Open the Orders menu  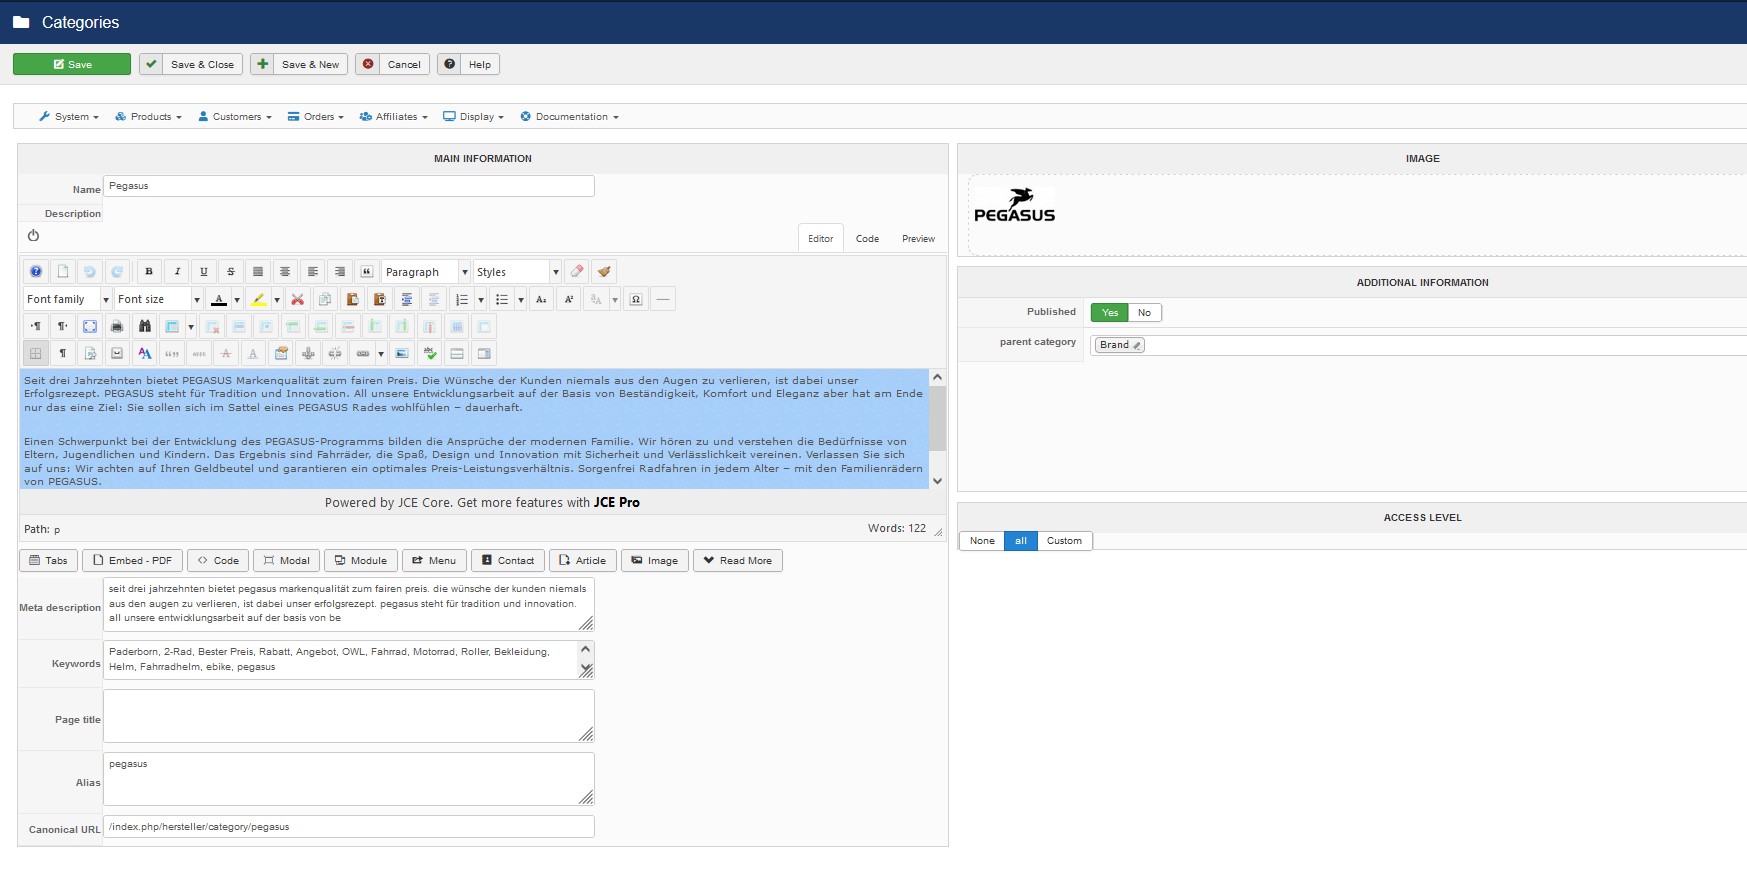click(316, 117)
